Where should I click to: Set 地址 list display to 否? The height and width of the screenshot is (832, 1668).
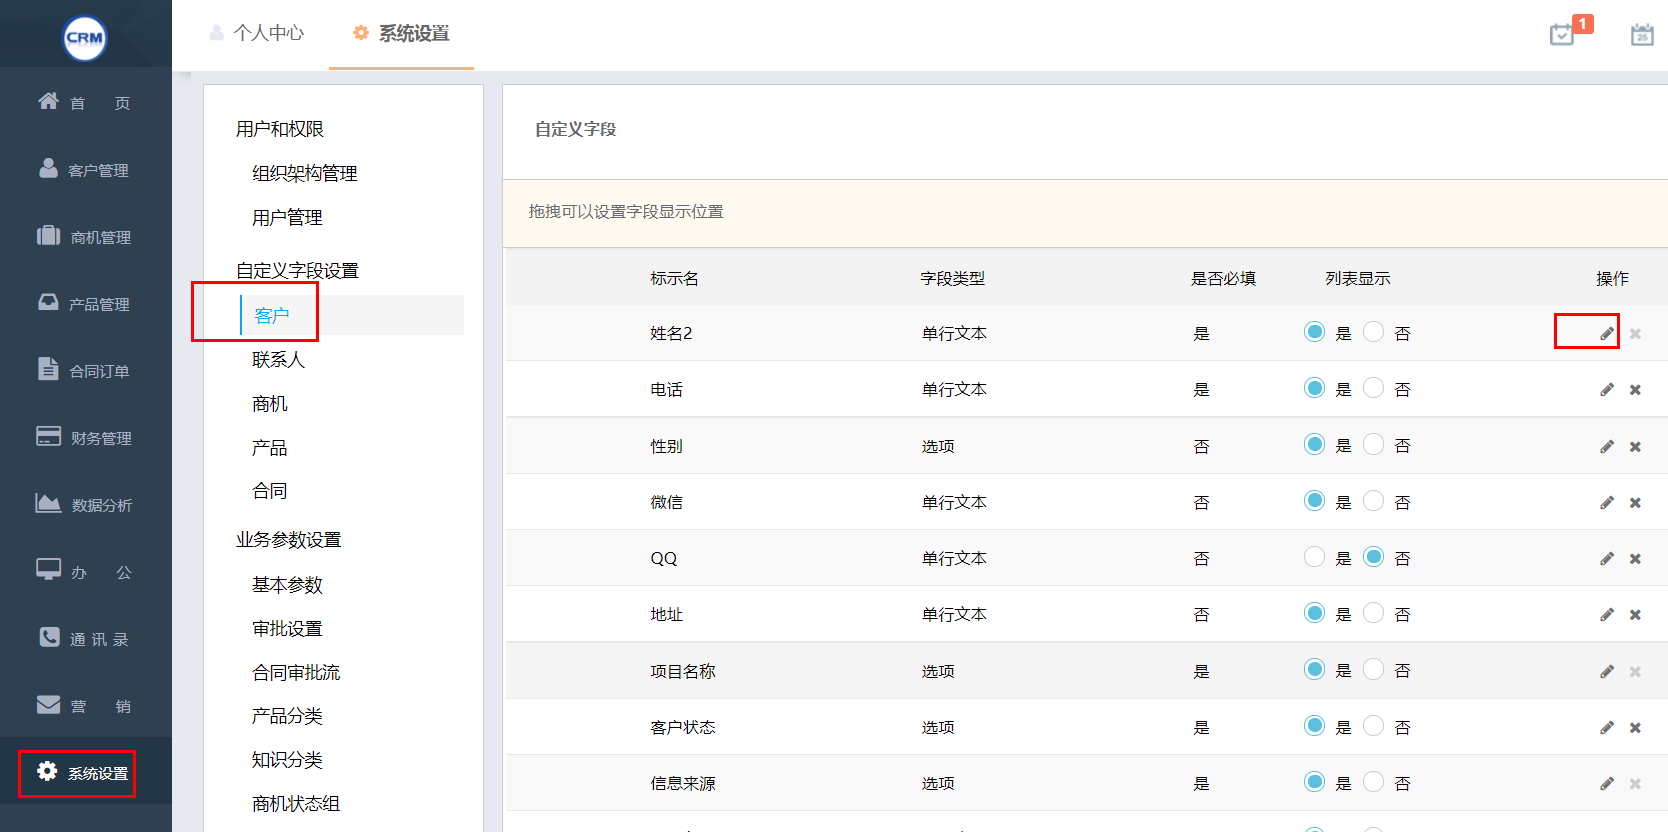point(1374,613)
